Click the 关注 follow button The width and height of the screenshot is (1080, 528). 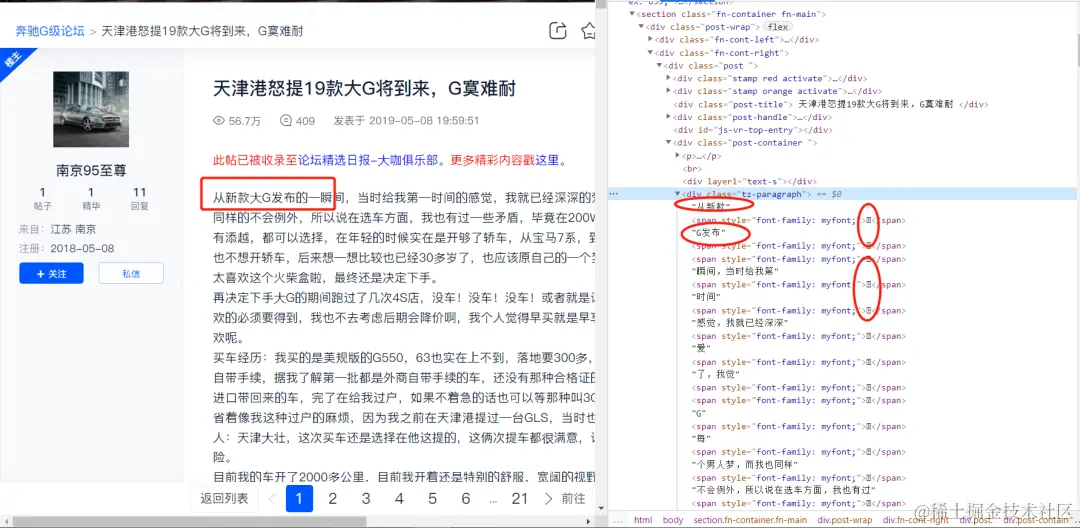coord(51,273)
